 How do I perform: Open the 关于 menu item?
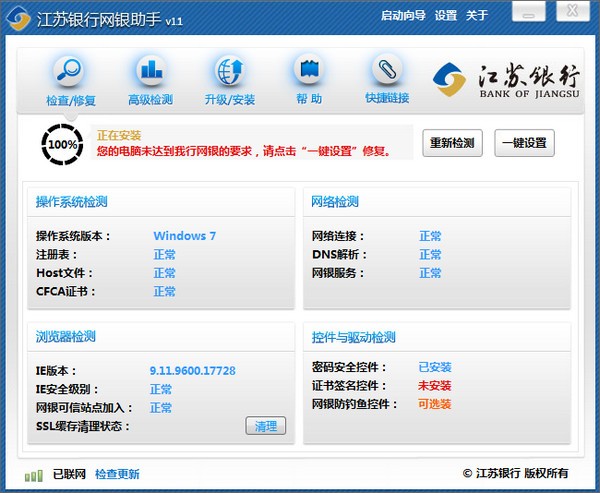click(x=477, y=15)
